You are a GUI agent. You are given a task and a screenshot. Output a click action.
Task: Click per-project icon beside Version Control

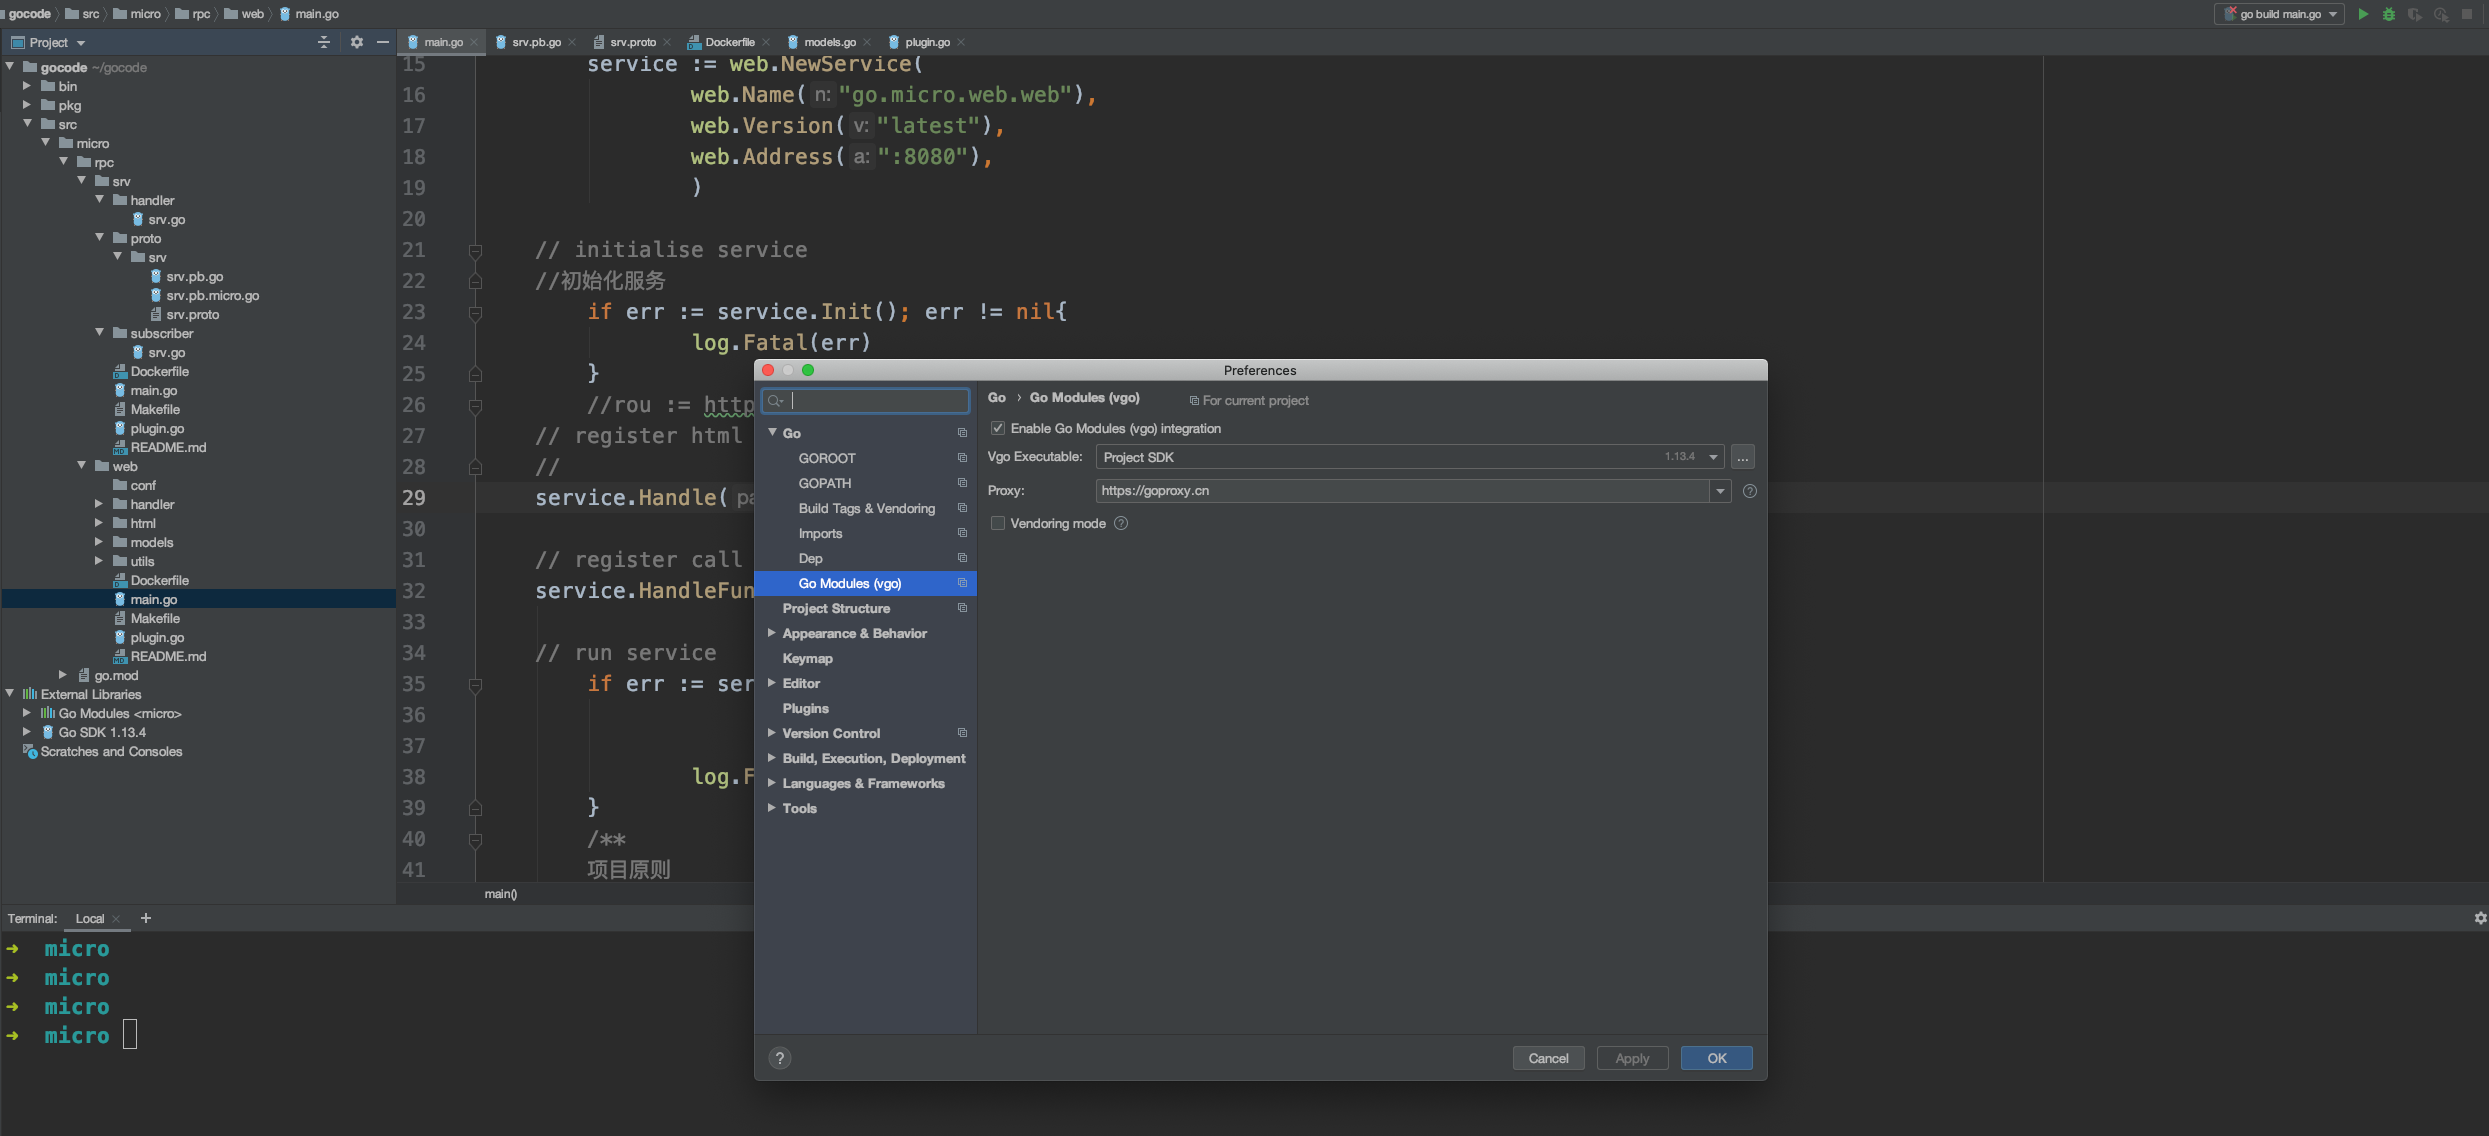coord(962,733)
